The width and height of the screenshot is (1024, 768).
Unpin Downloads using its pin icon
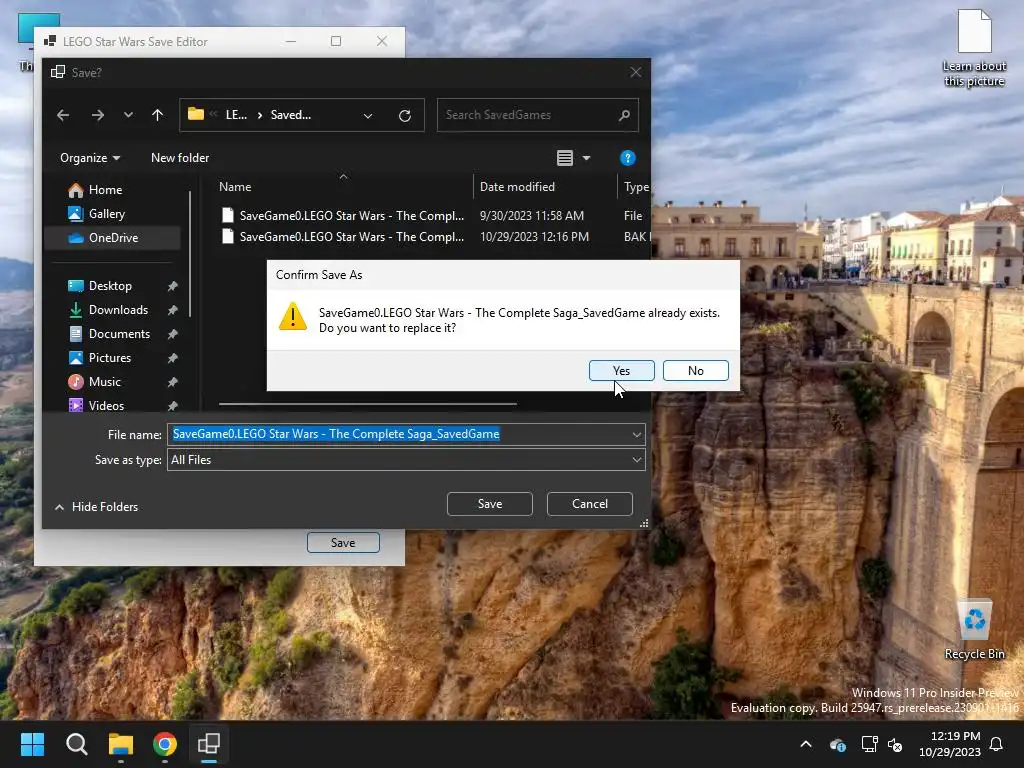point(172,310)
